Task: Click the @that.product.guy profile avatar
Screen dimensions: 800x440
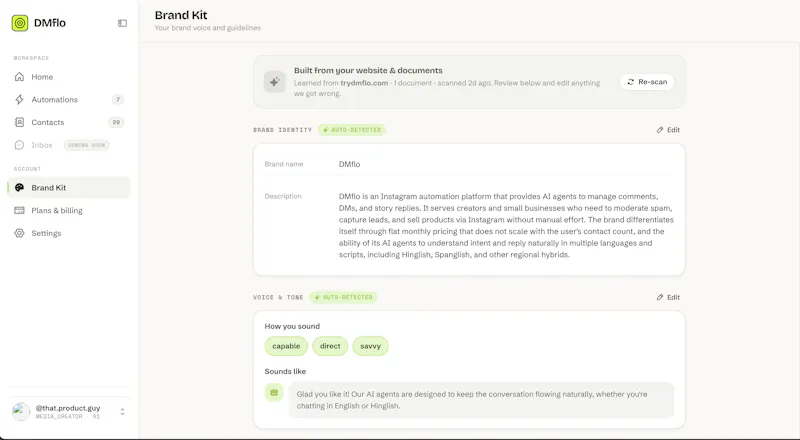Action: [21, 411]
